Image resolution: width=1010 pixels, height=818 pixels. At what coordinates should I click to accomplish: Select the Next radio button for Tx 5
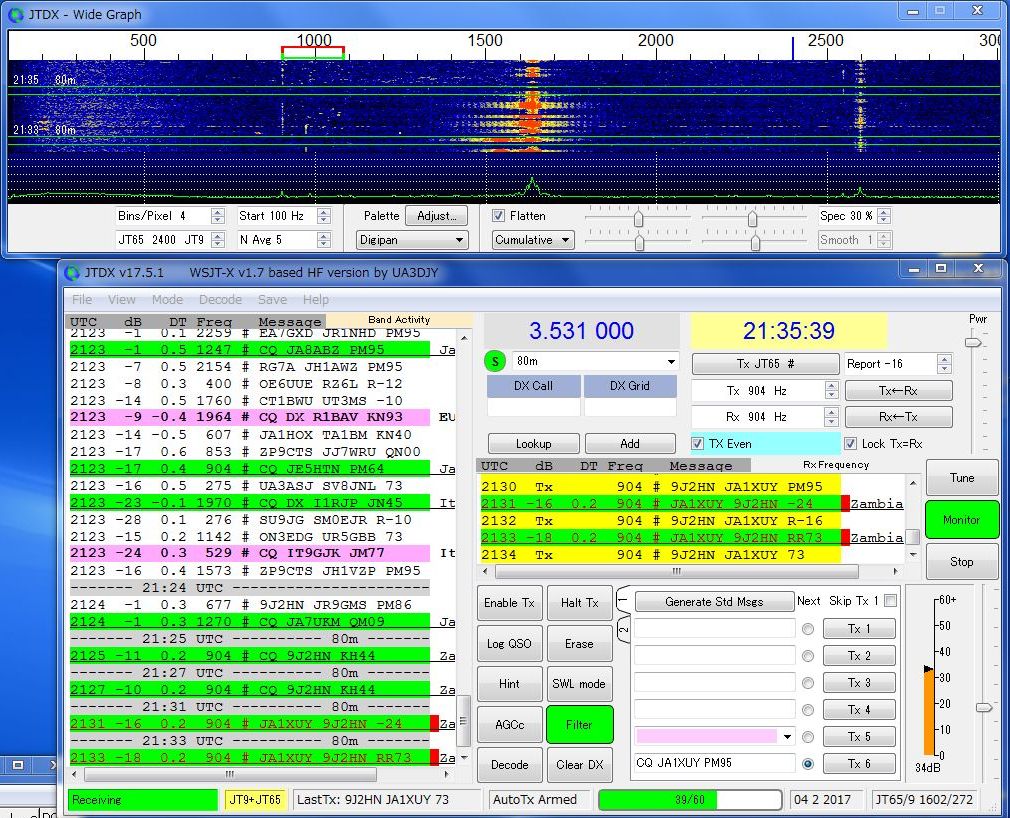[x=808, y=737]
